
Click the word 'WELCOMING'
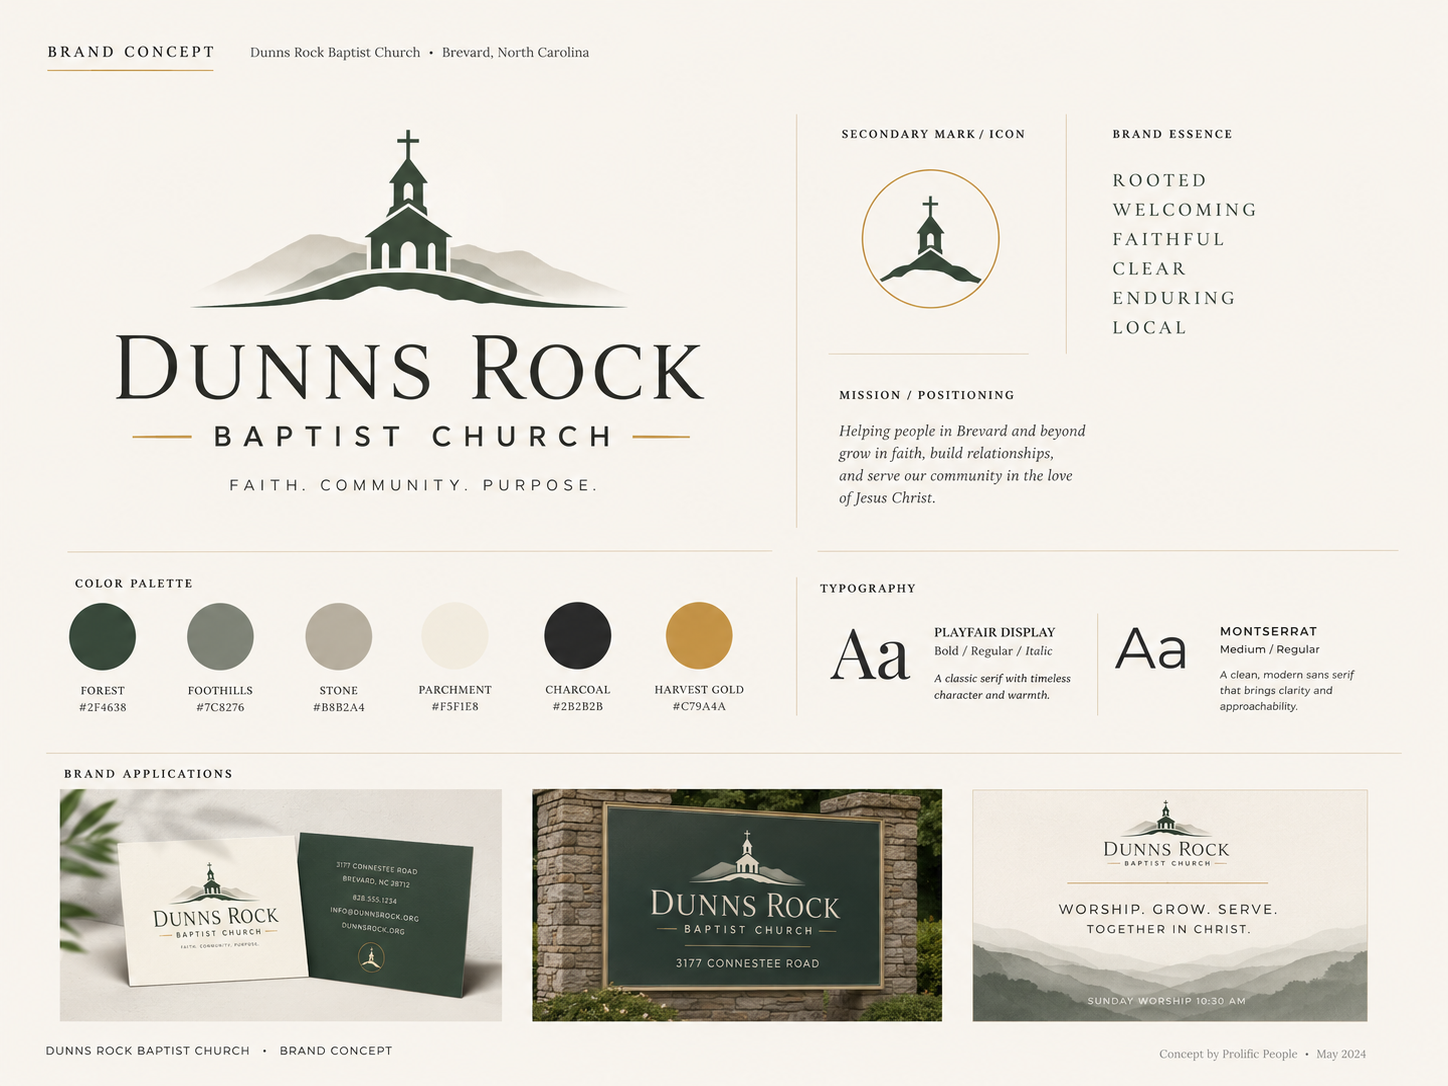(1185, 210)
